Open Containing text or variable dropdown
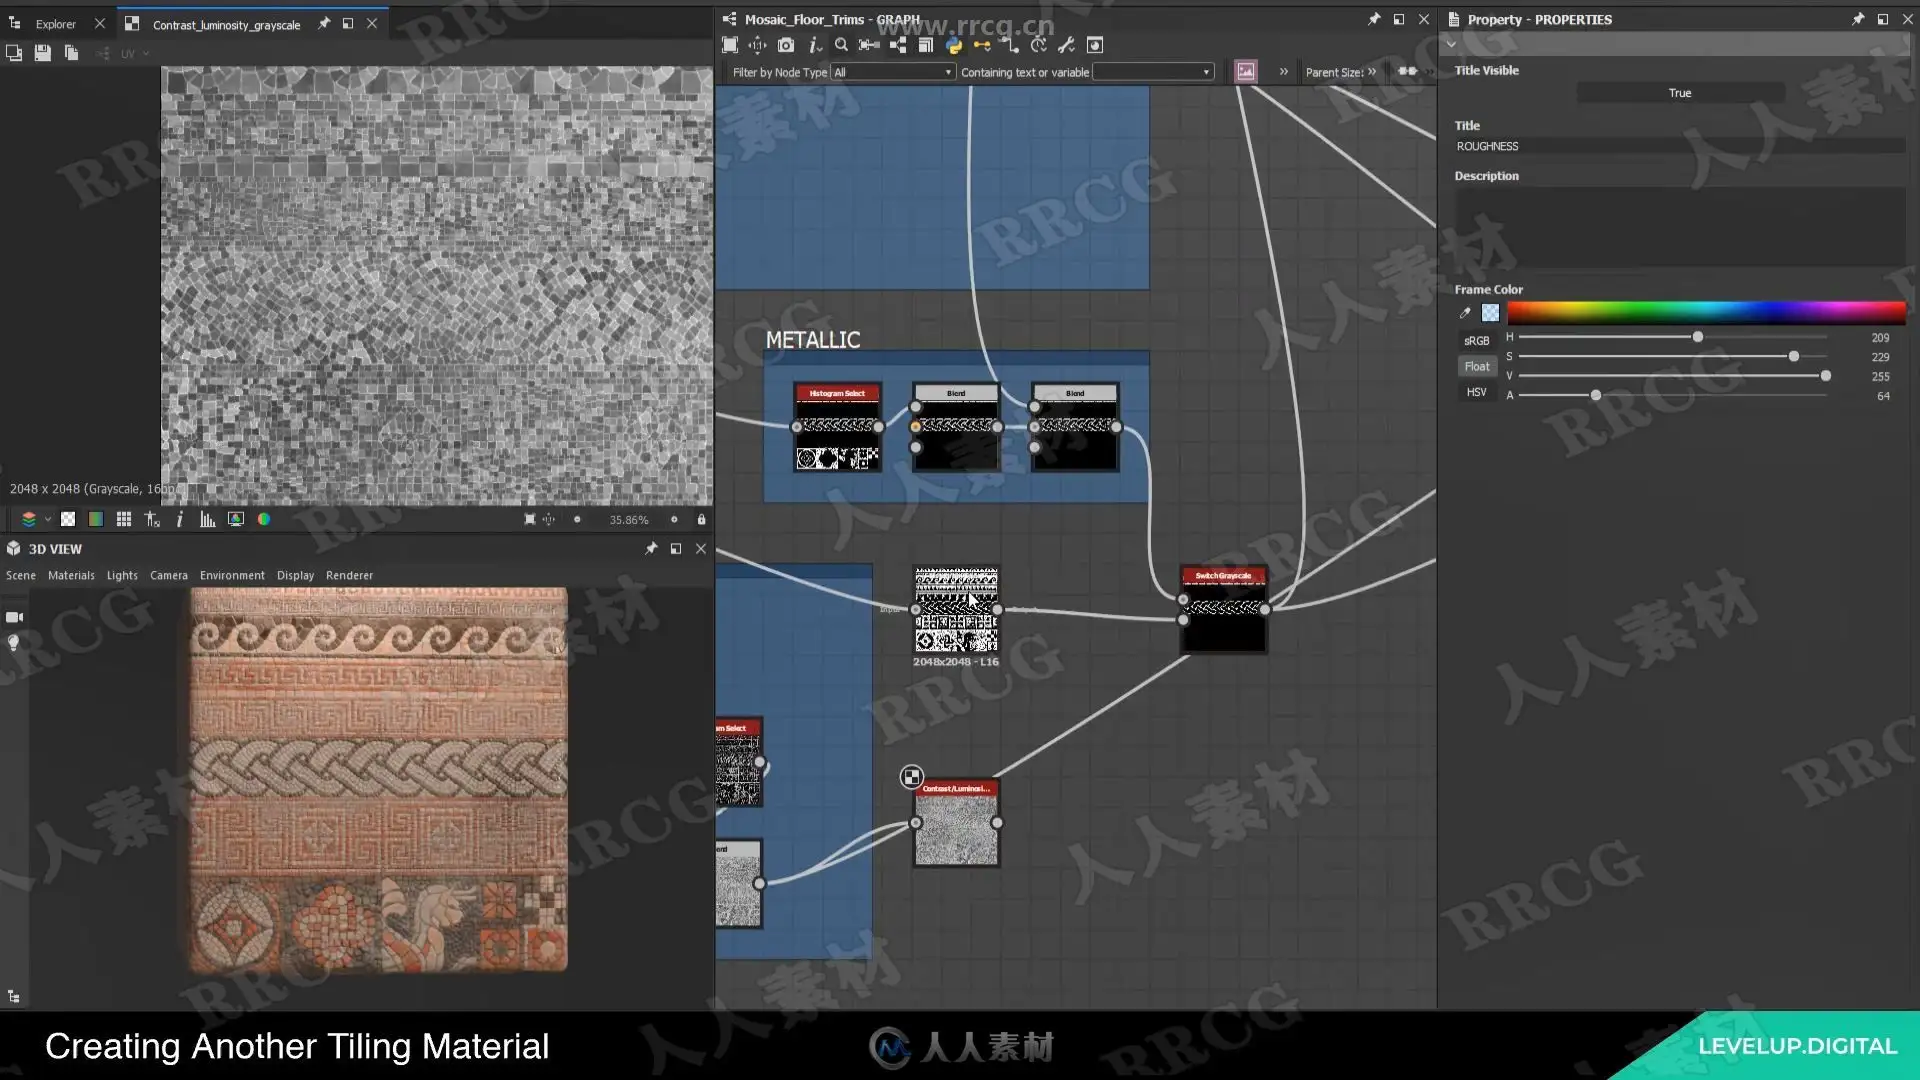Image resolution: width=1920 pixels, height=1080 pixels. pyautogui.click(x=1153, y=72)
